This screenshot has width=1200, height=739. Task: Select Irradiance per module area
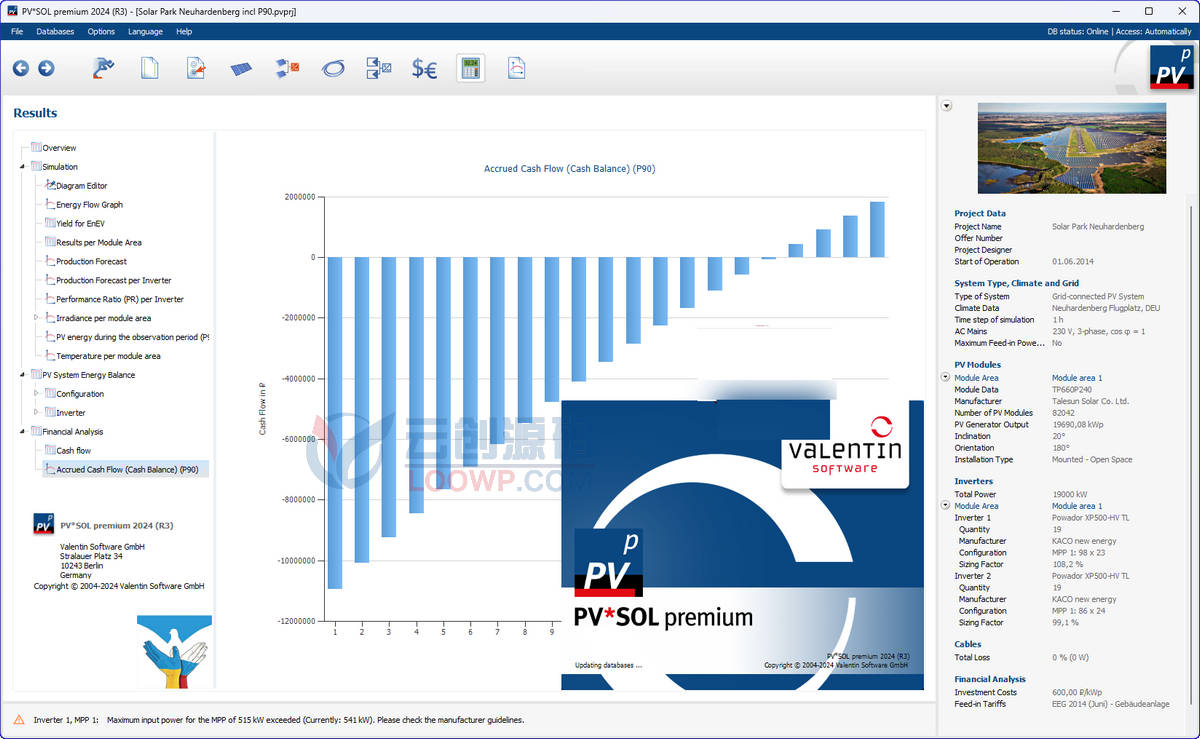104,319
